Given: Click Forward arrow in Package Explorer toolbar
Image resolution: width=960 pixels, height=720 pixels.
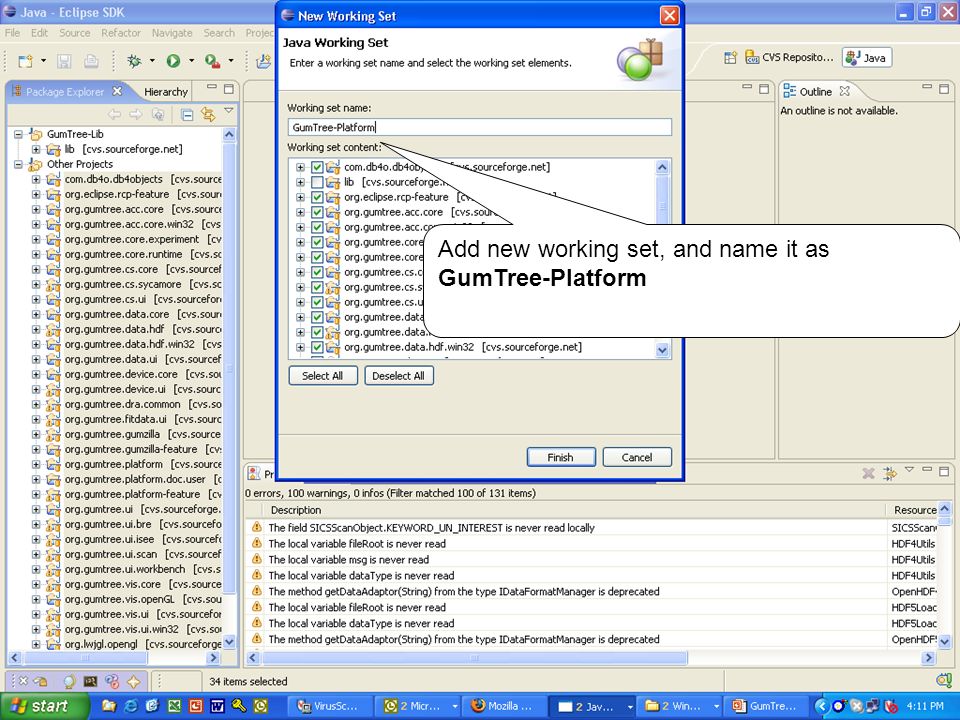Looking at the screenshot, I should (135, 114).
